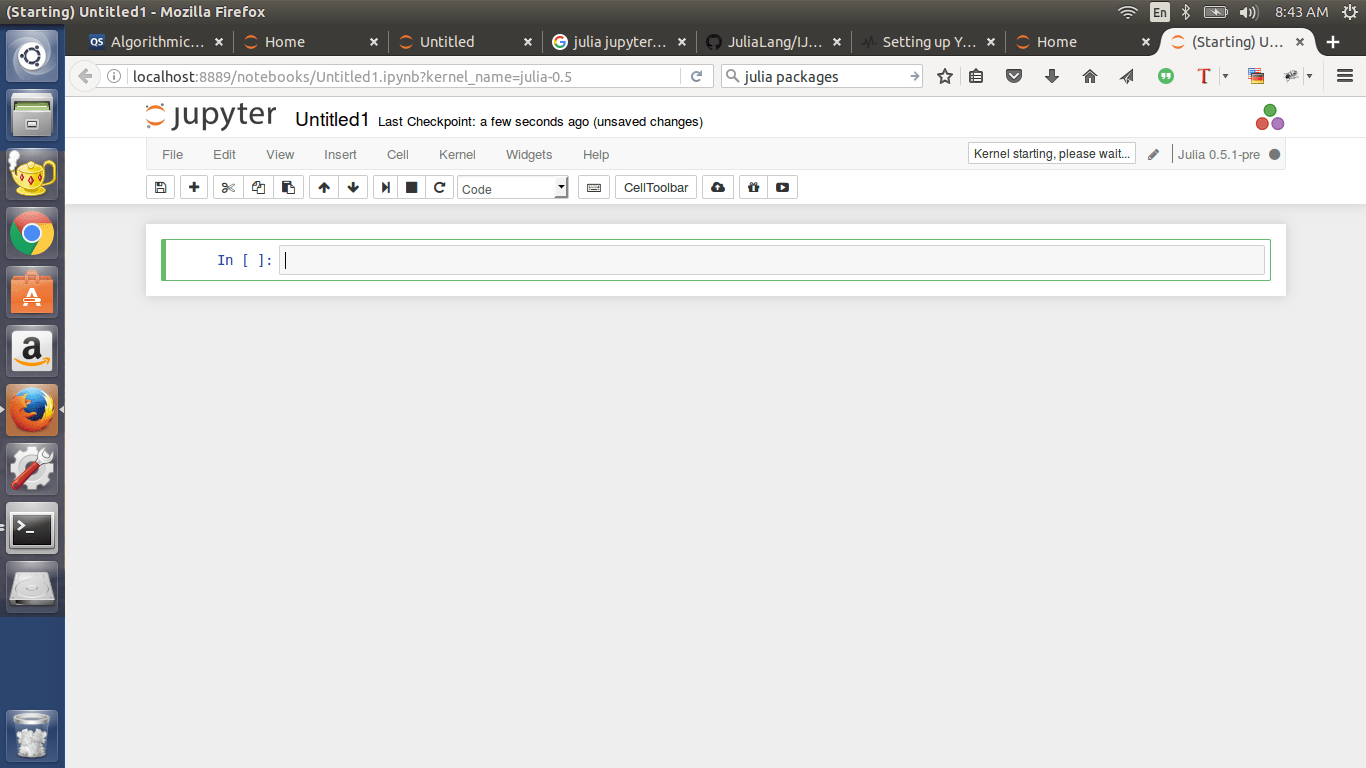The width and height of the screenshot is (1366, 768).
Task: Click the paper plane send icon
Action: [1127, 76]
